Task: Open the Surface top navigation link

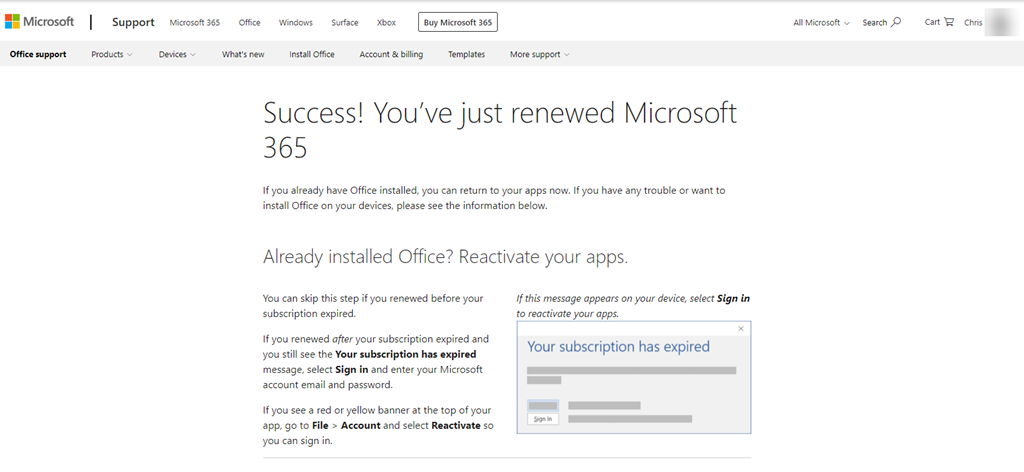Action: 345,22
